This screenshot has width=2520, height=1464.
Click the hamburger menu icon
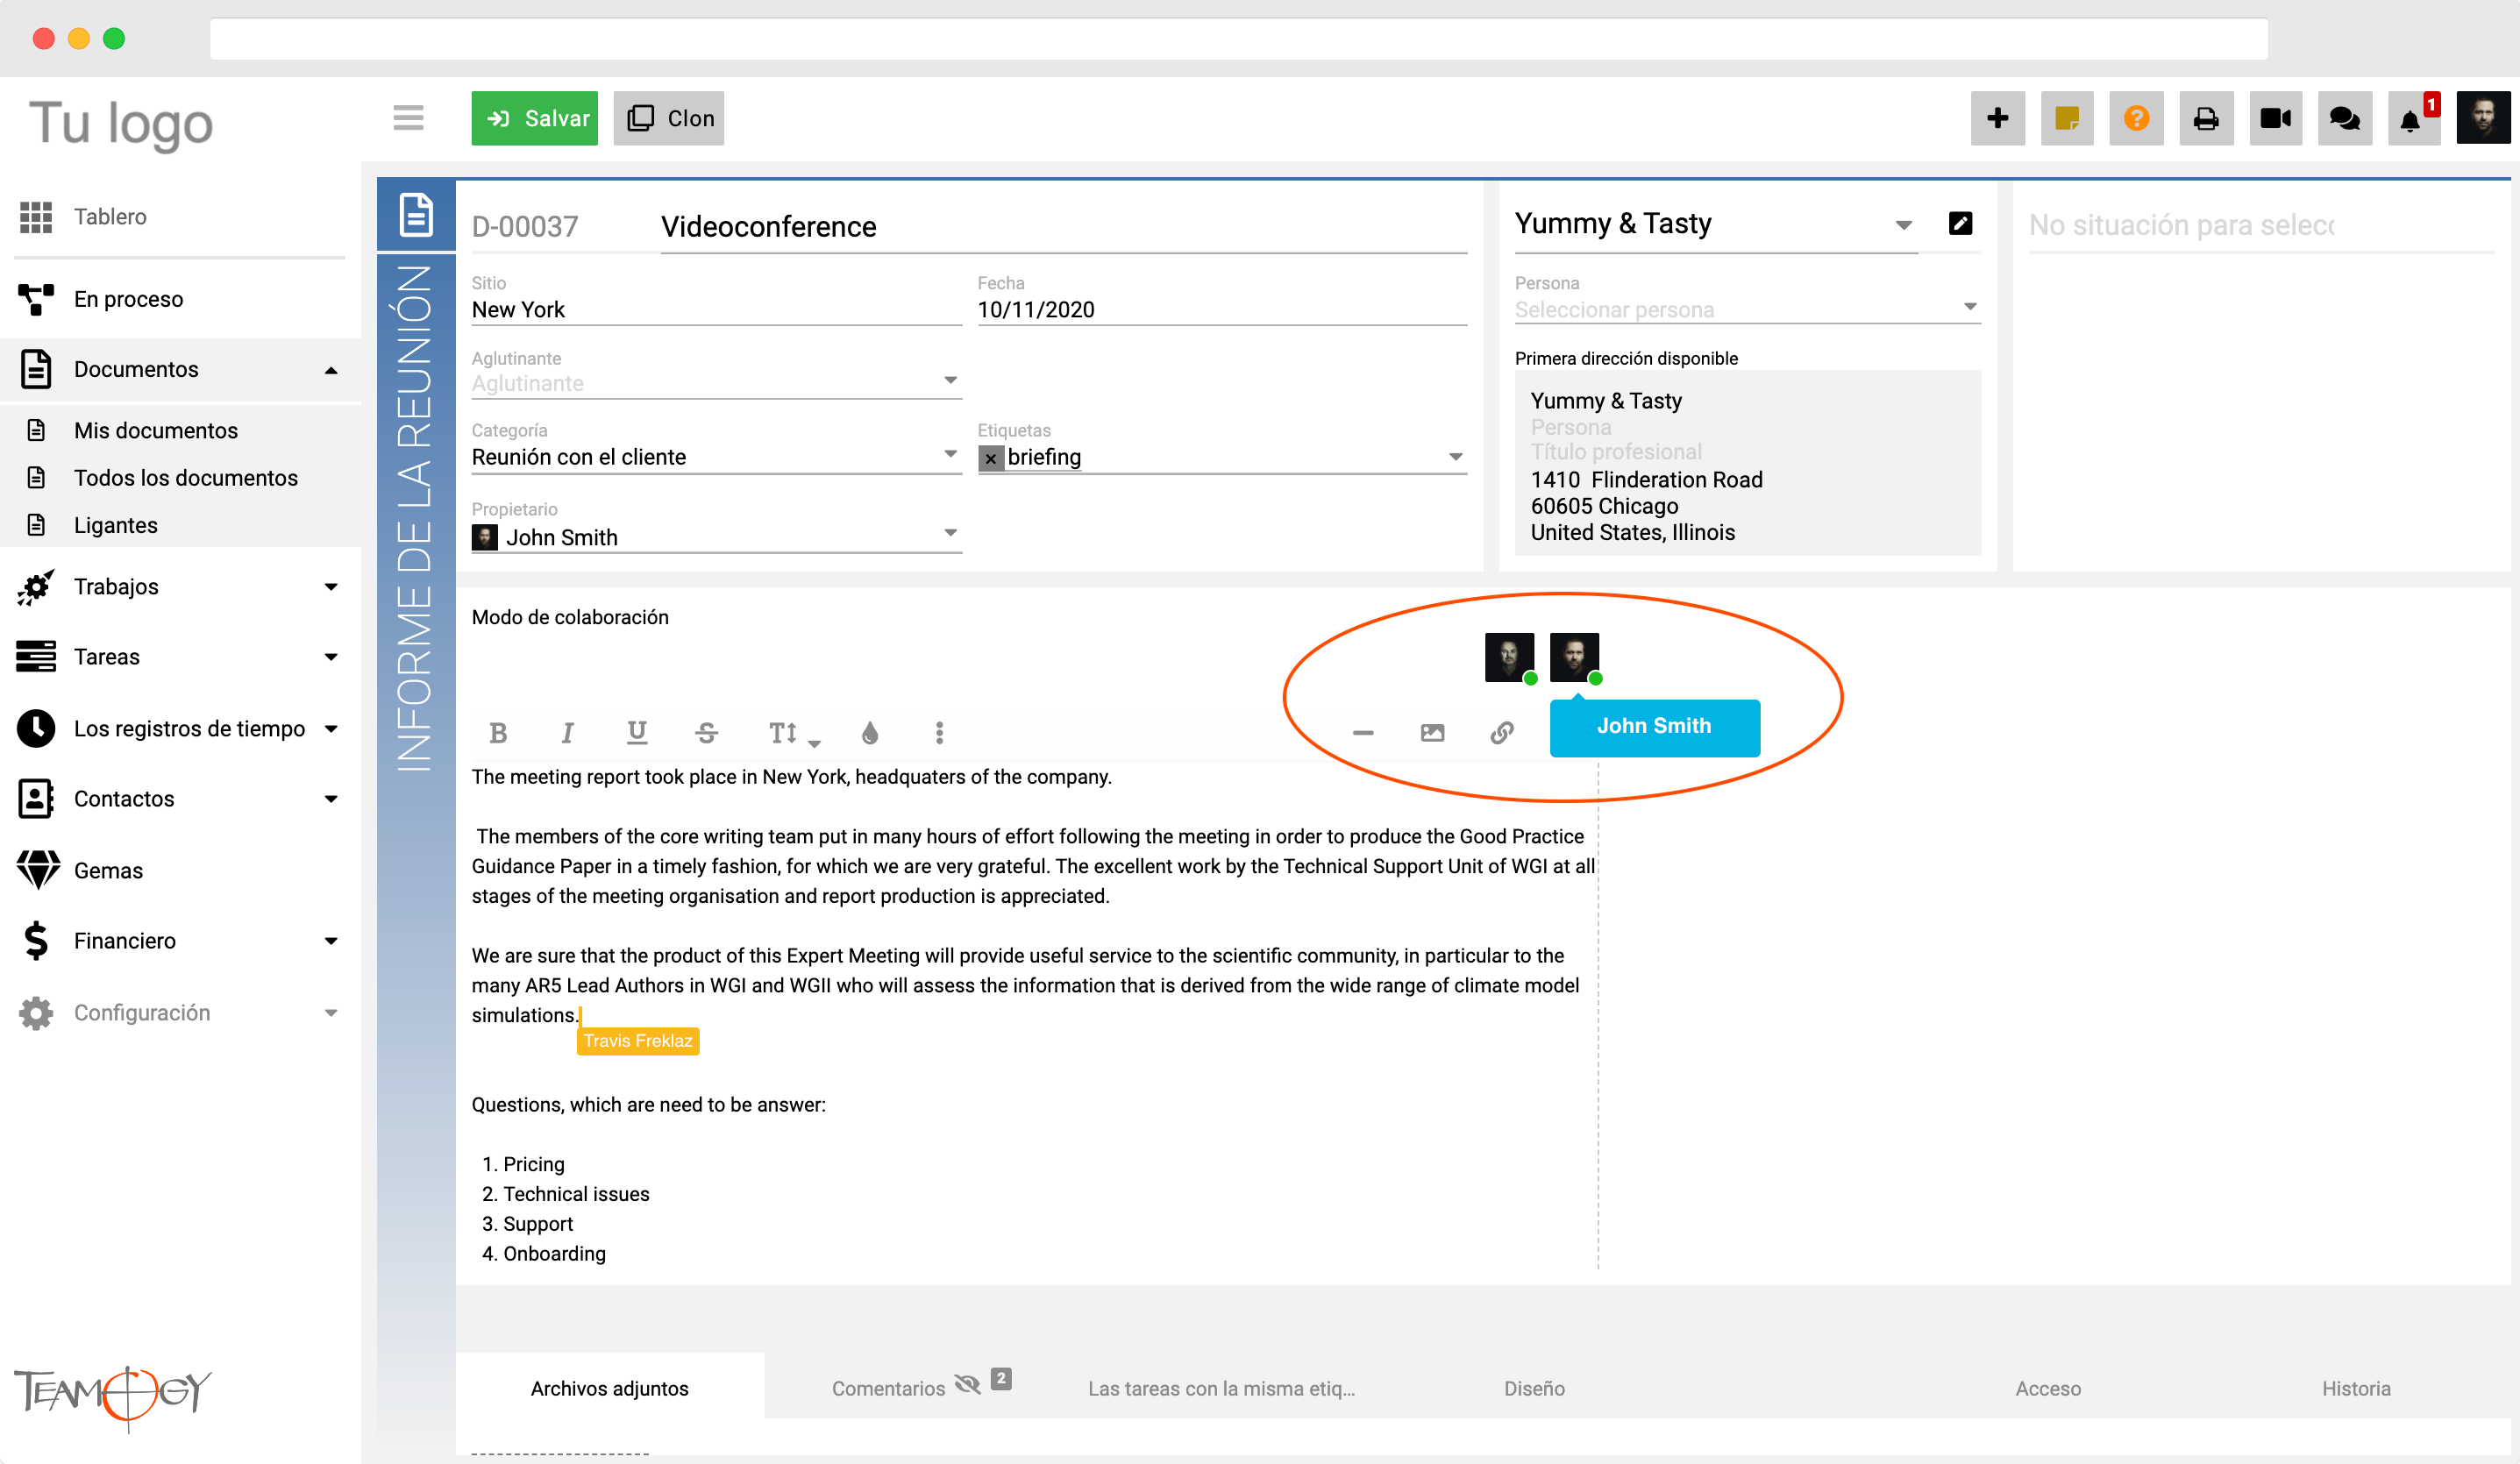pyautogui.click(x=408, y=118)
